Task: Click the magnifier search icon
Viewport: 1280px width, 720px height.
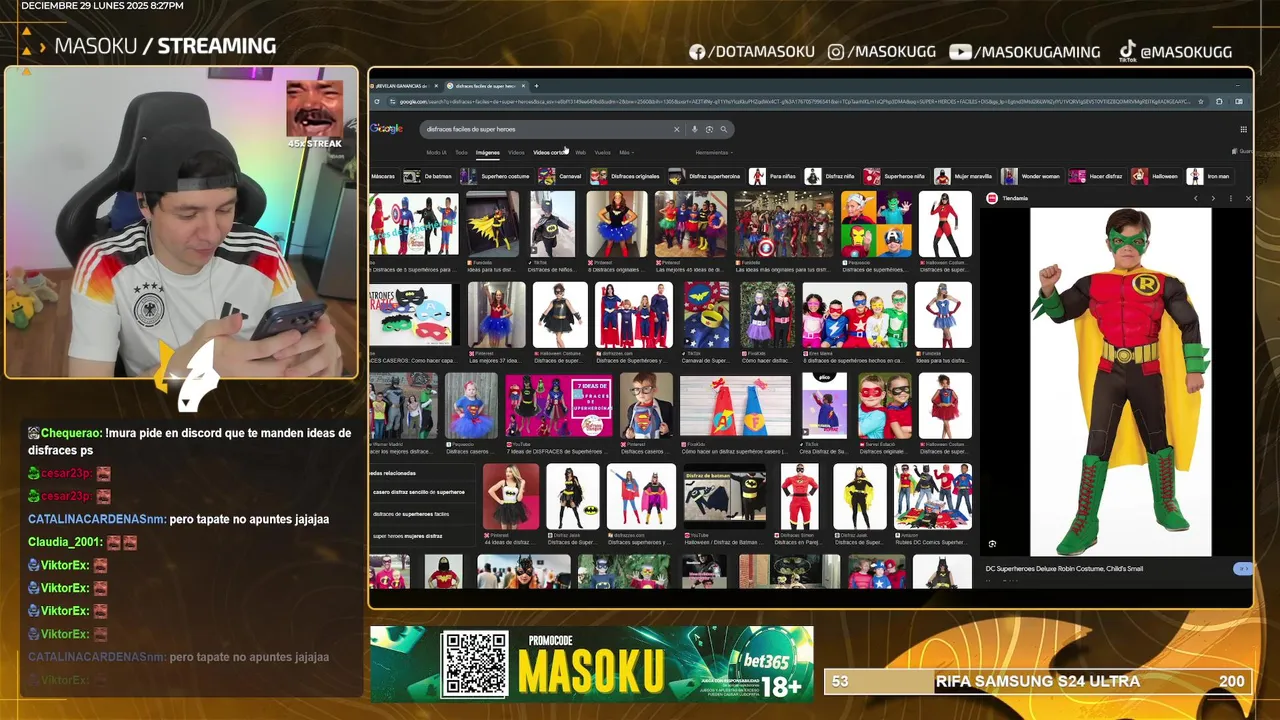Action: click(x=724, y=129)
